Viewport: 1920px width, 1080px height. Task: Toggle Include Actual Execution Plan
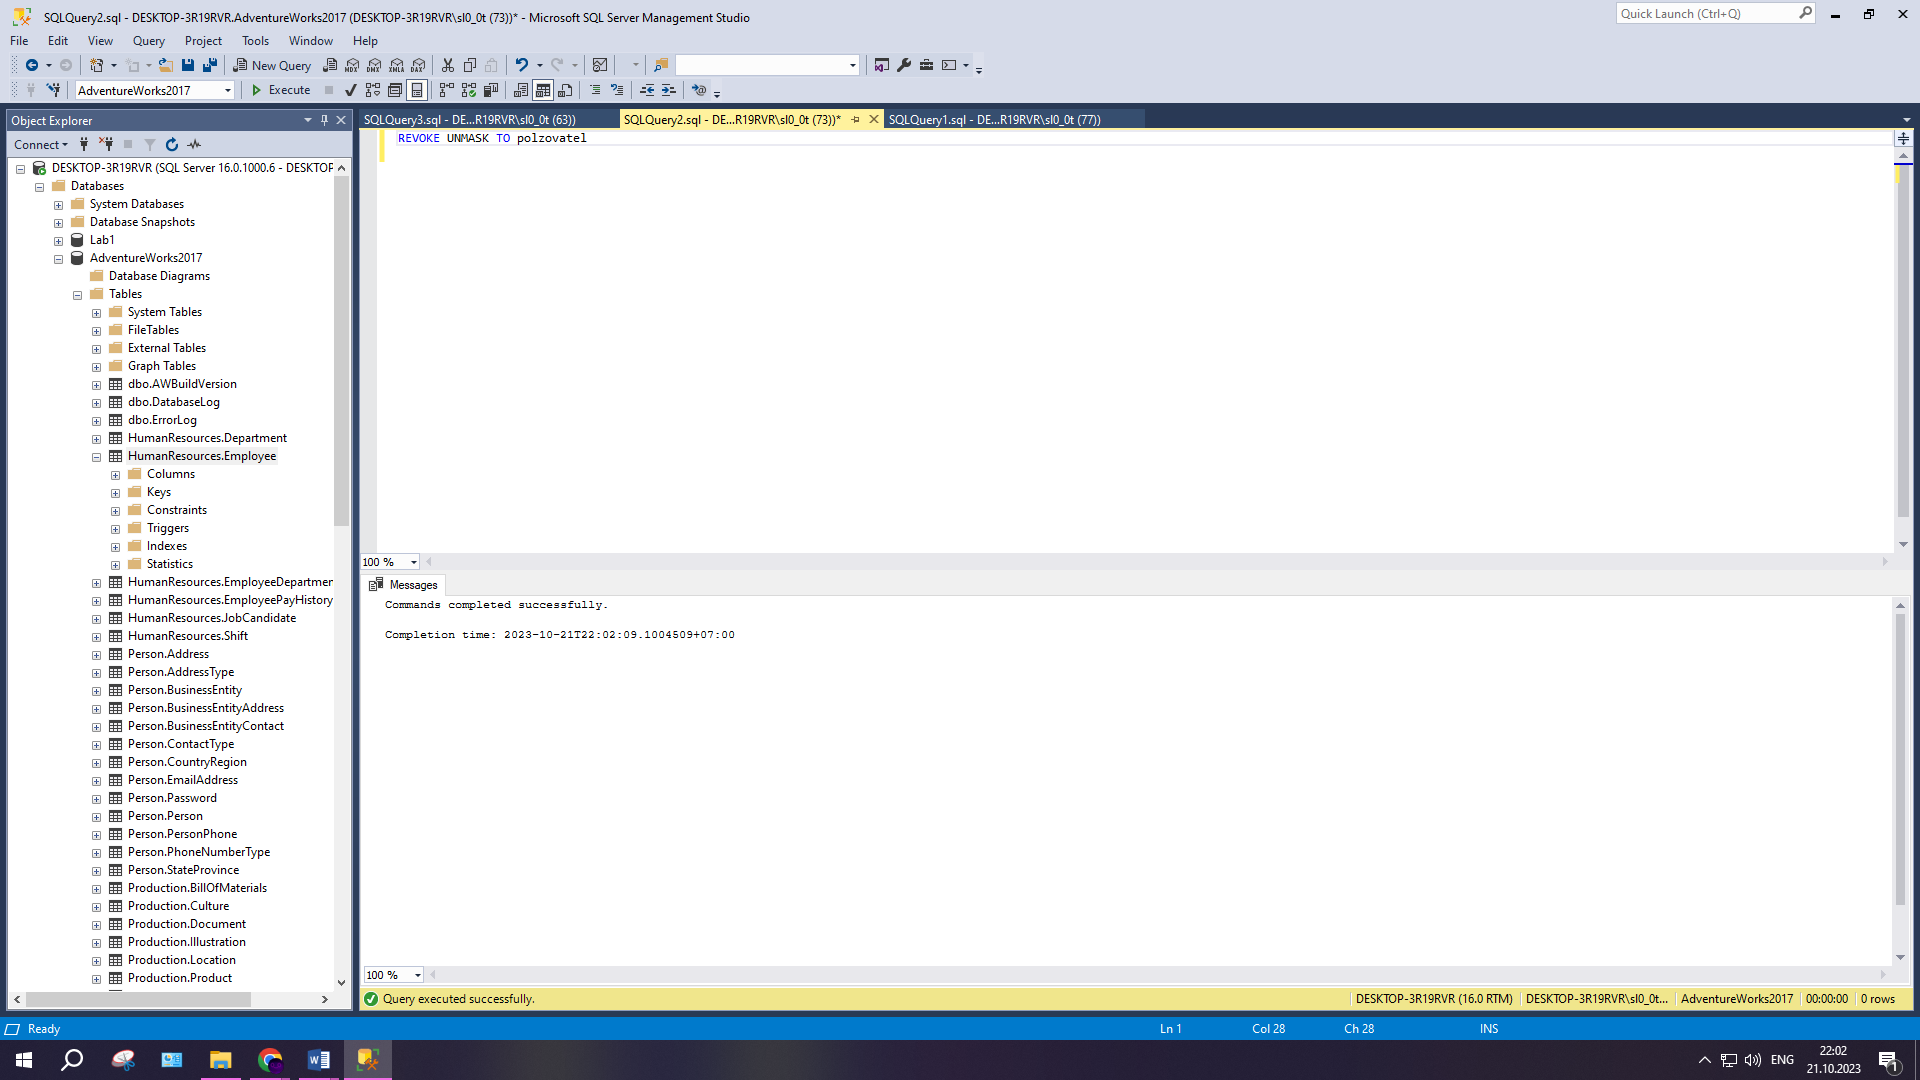click(x=447, y=90)
